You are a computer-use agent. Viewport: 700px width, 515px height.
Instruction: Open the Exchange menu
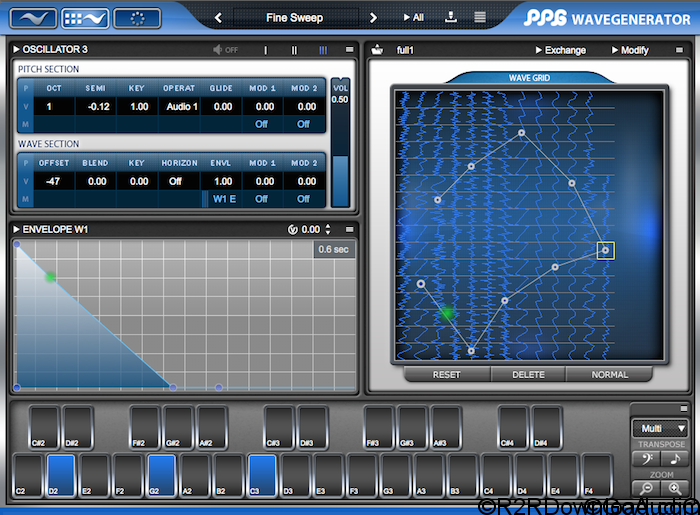coord(561,50)
